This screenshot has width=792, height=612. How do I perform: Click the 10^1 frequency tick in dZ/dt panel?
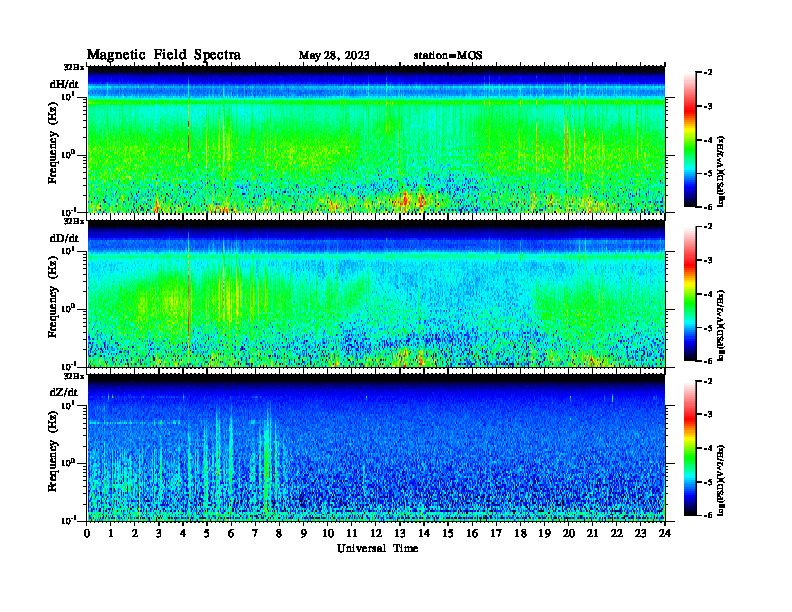[69, 404]
